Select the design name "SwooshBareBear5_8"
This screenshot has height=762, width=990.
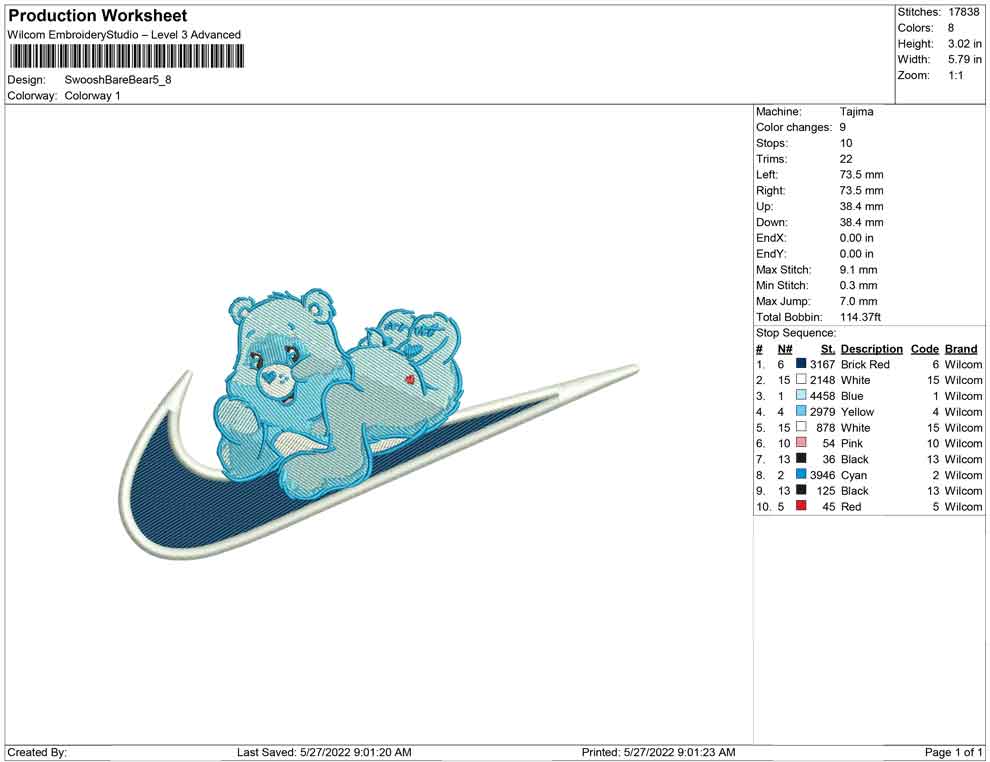click(118, 80)
